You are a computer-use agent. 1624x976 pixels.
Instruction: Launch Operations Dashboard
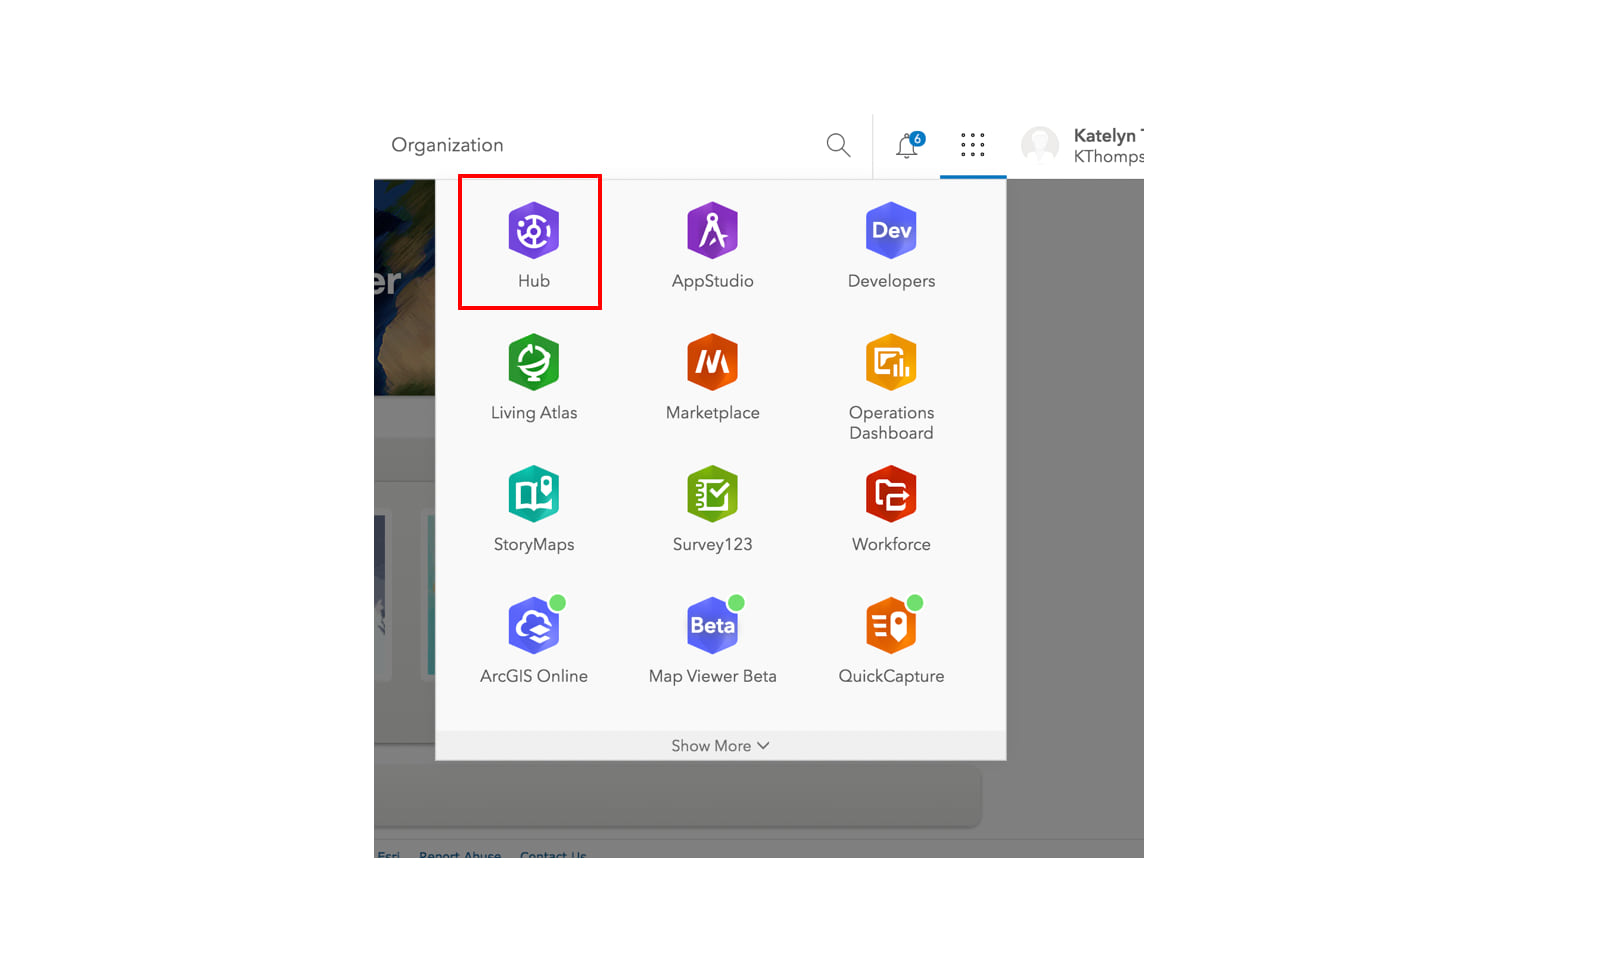coord(891,387)
